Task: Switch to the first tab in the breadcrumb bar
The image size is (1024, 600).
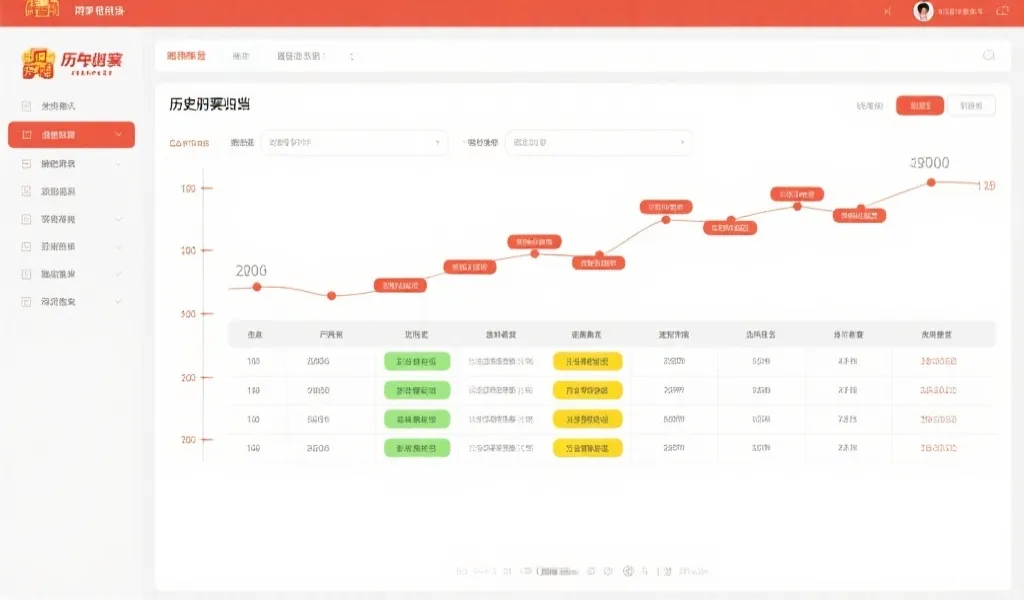Action: tap(185, 57)
